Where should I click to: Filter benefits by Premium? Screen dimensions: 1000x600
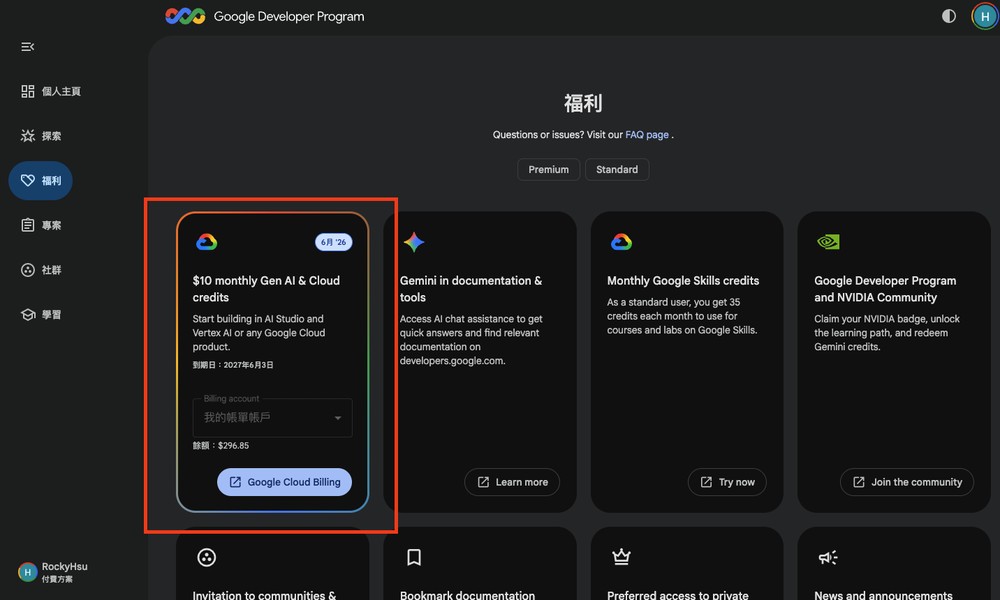(548, 170)
